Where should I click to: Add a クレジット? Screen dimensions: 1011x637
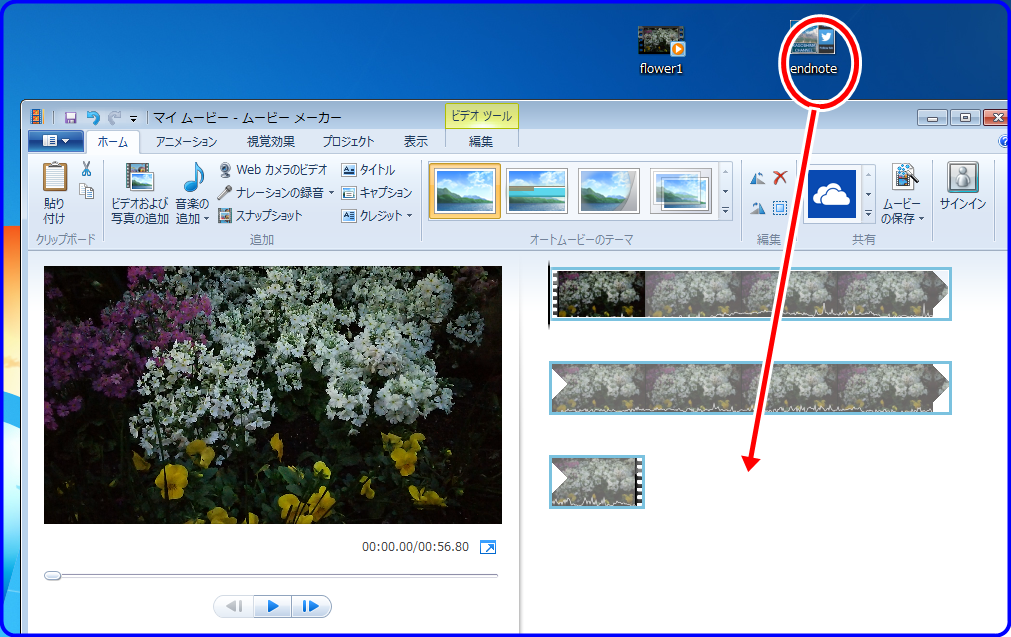click(372, 215)
